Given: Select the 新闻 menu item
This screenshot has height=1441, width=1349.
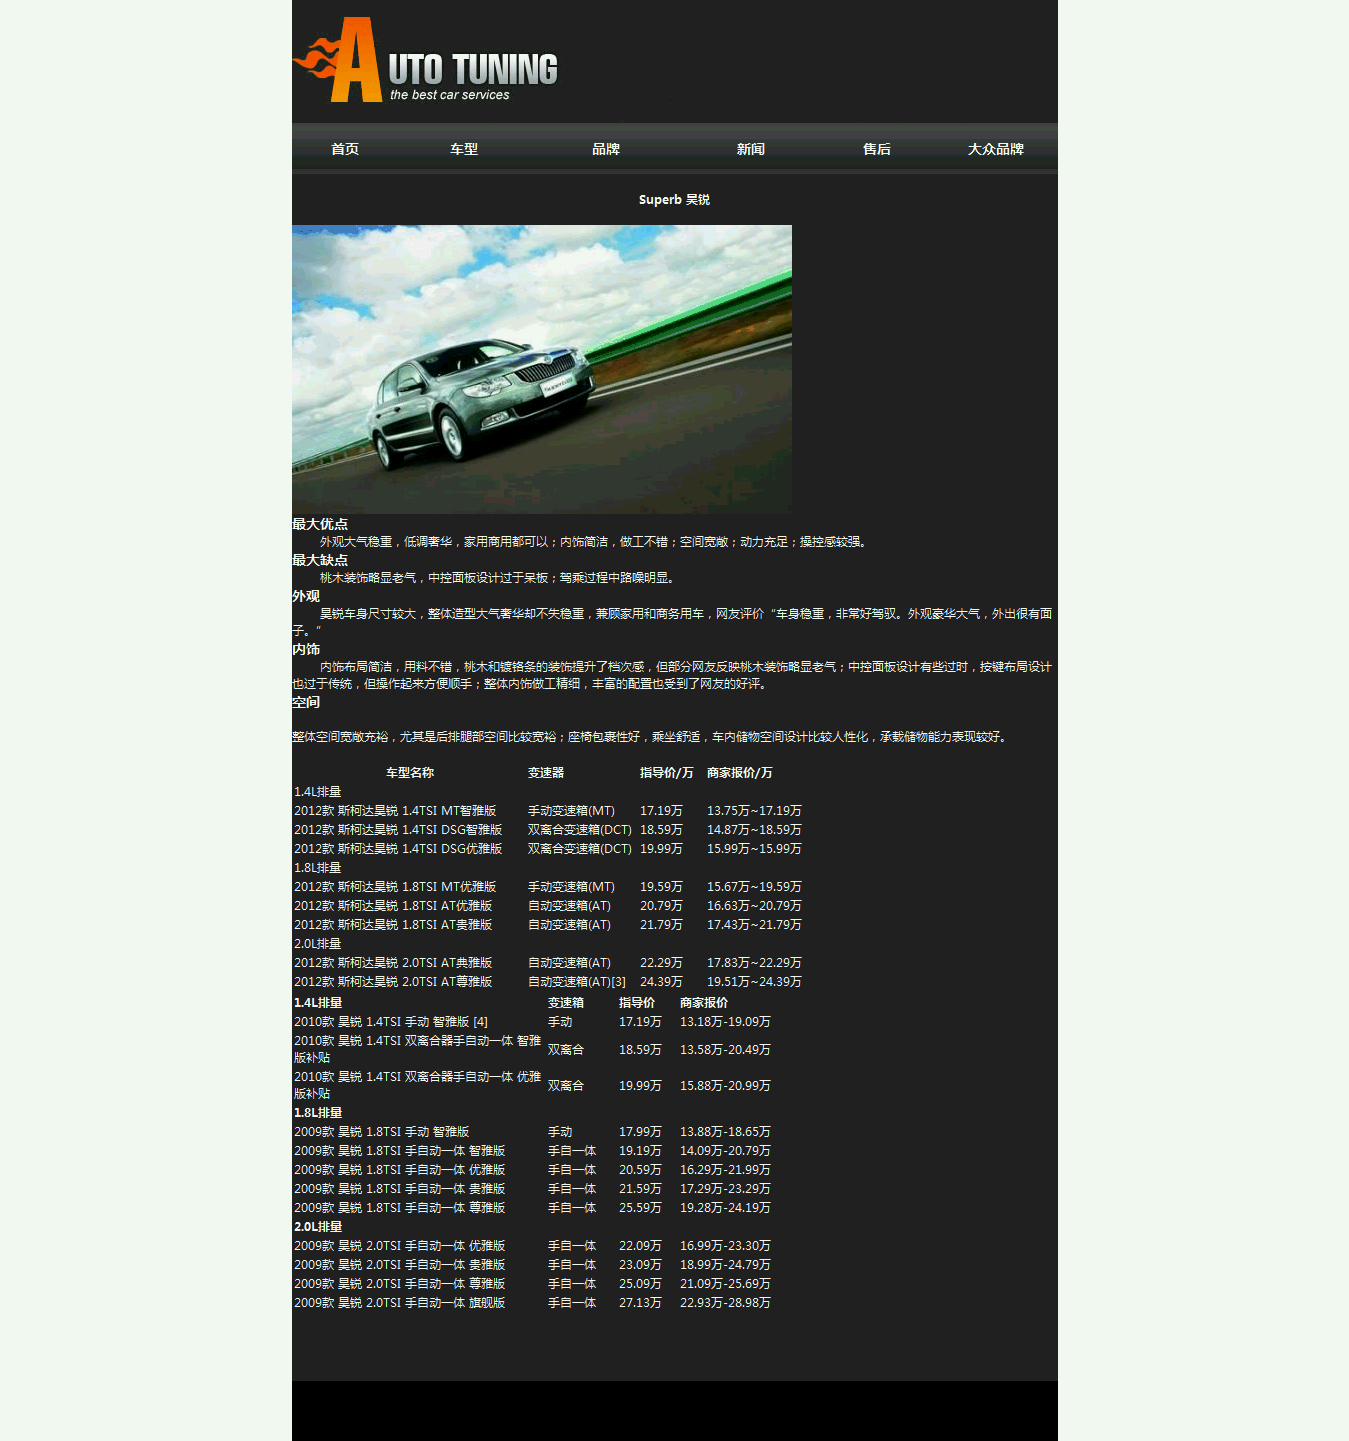Looking at the screenshot, I should [751, 149].
